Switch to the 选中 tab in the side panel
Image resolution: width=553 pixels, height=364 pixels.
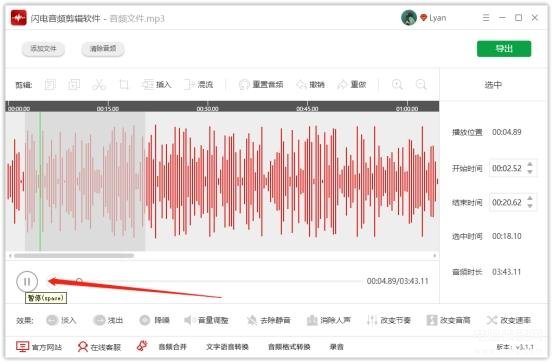point(493,85)
